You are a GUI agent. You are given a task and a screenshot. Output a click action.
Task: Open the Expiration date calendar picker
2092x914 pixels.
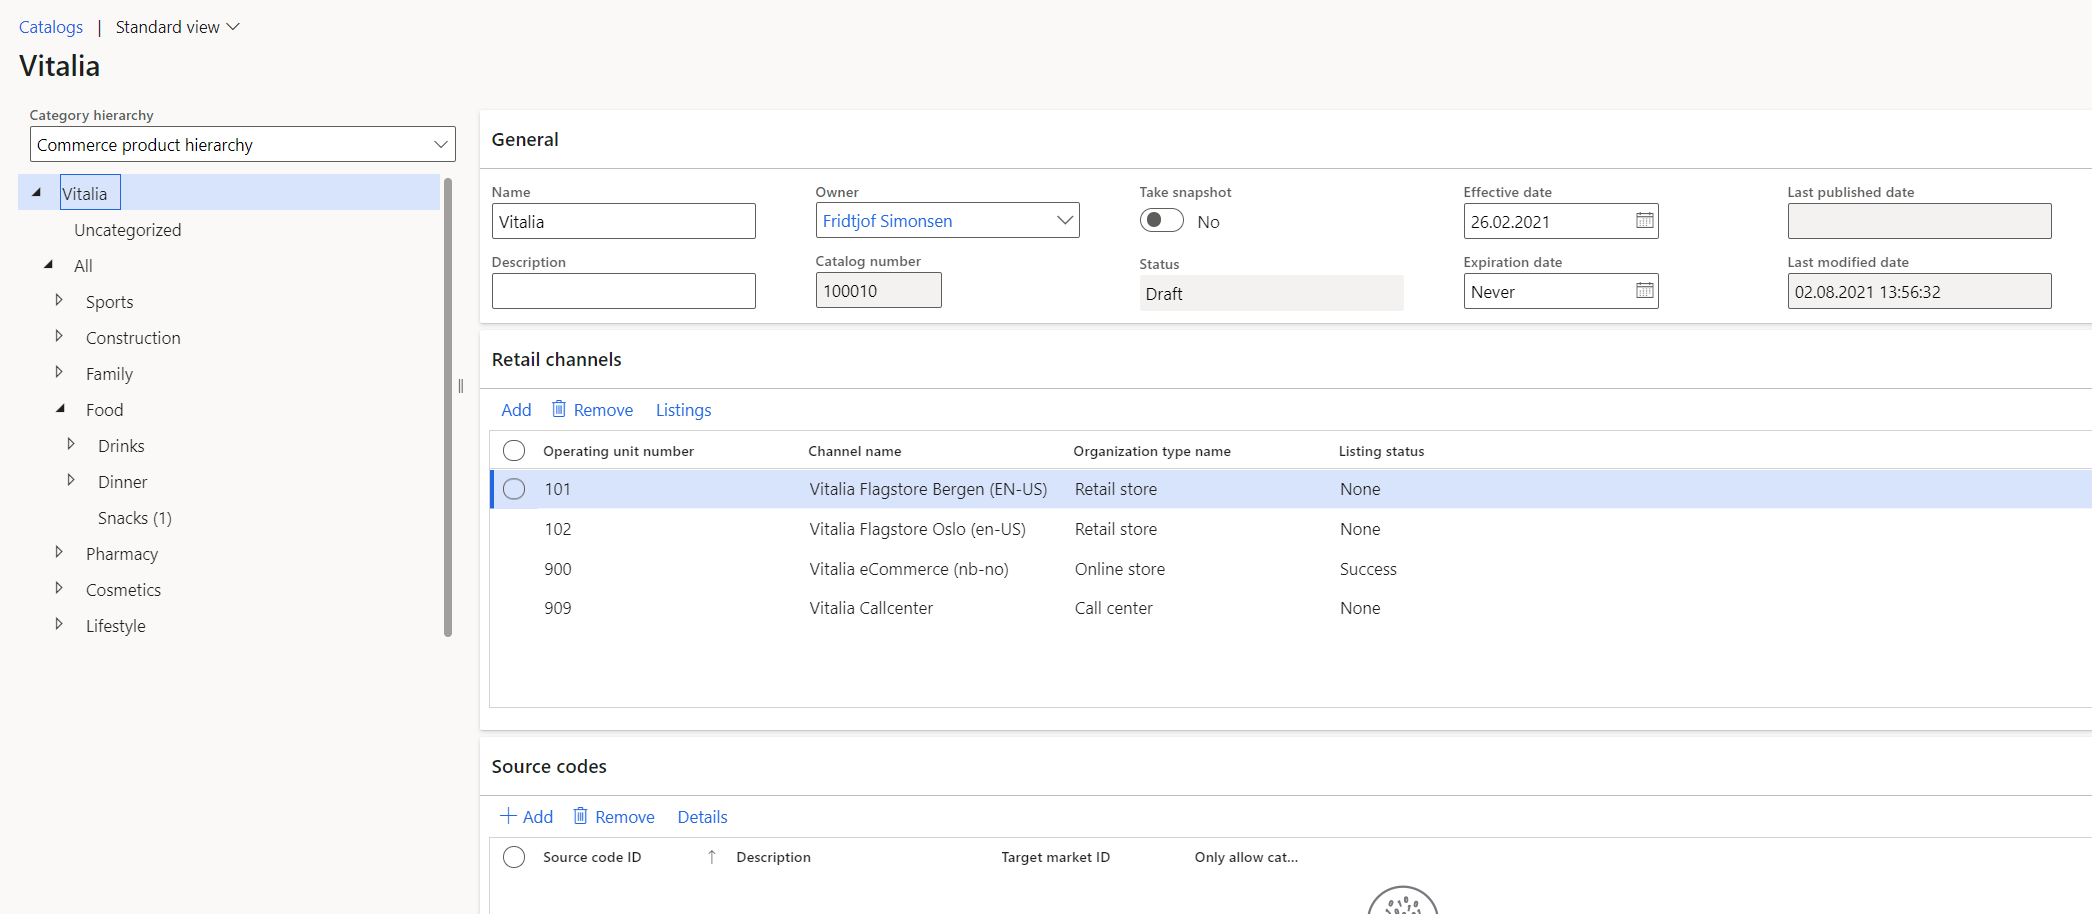click(x=1644, y=291)
